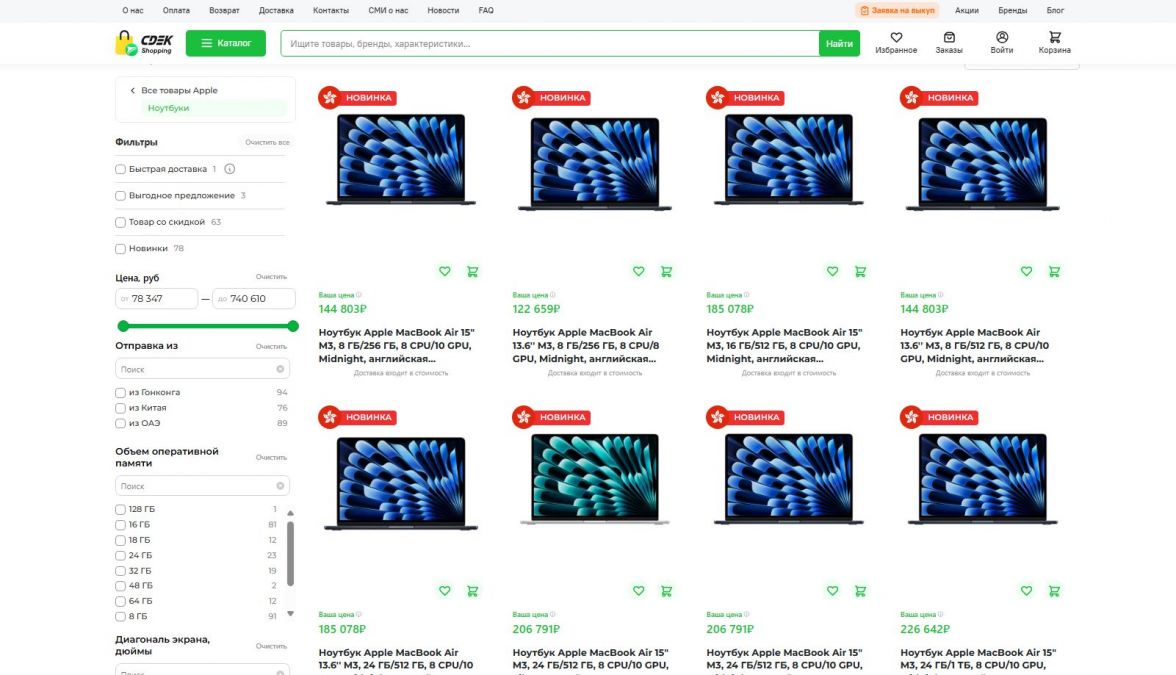Select shipping из ОАЭ checkbox

(x=120, y=424)
